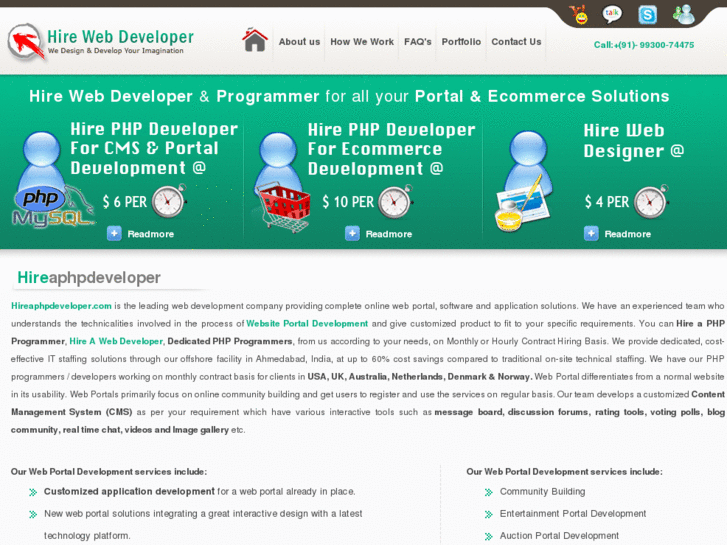Click the red shopping cart icon
The image size is (727, 545).
click(282, 207)
